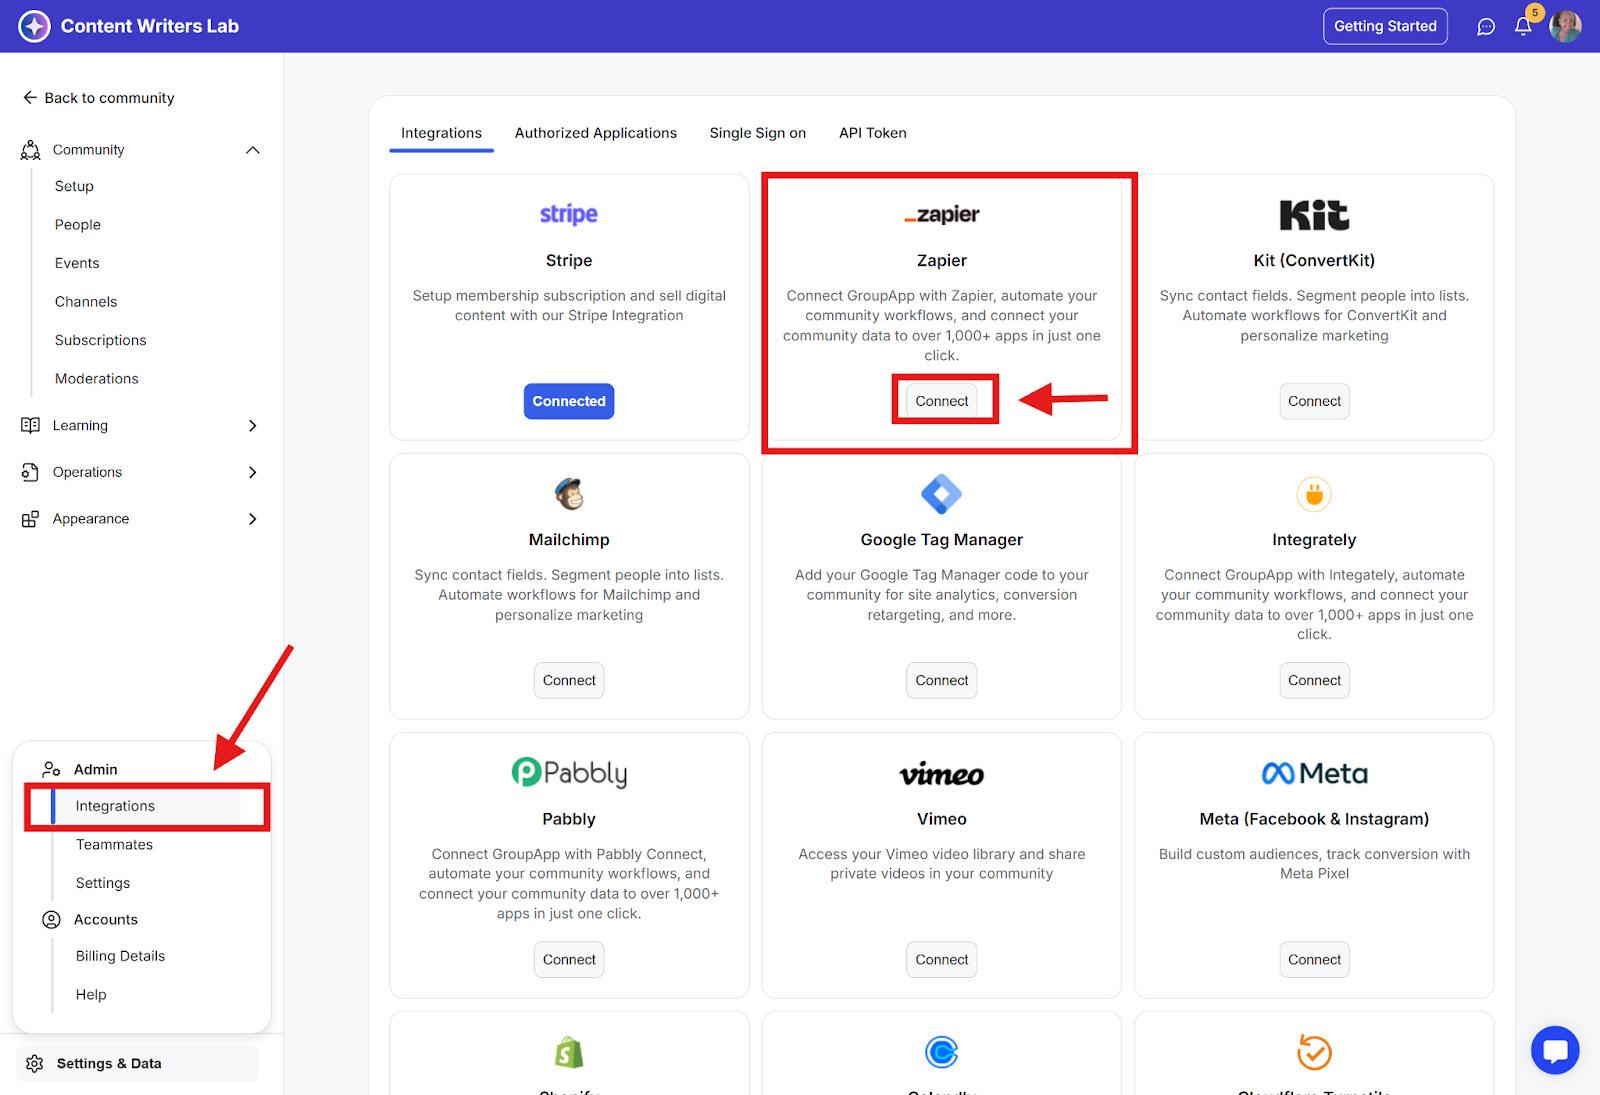Click the Integrately plug logo
Image resolution: width=1600 pixels, height=1095 pixels.
point(1314,494)
